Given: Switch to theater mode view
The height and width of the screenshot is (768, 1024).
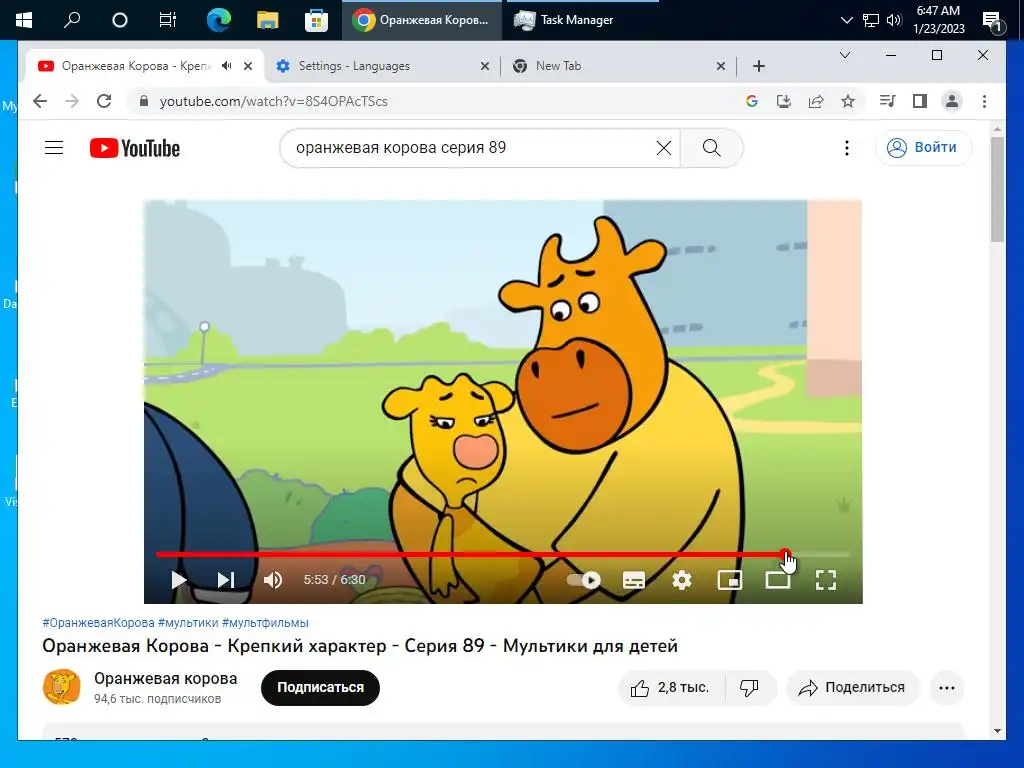Looking at the screenshot, I should 778,580.
